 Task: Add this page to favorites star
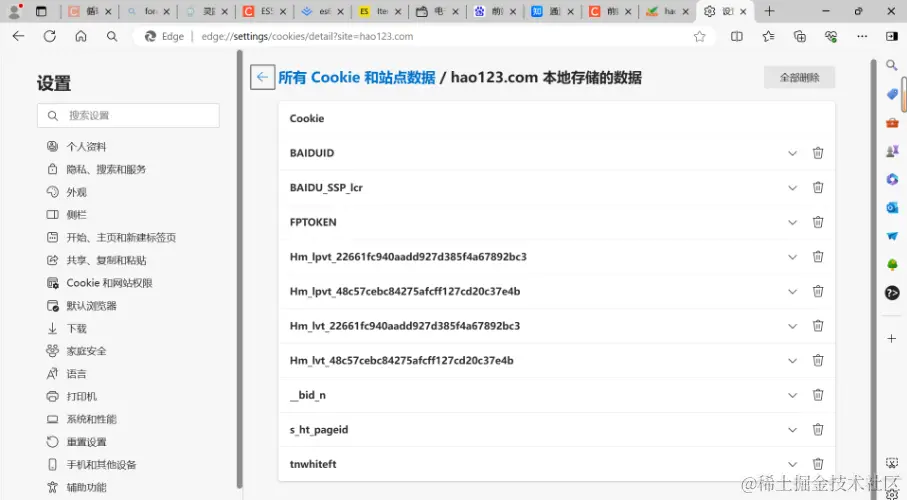(699, 36)
